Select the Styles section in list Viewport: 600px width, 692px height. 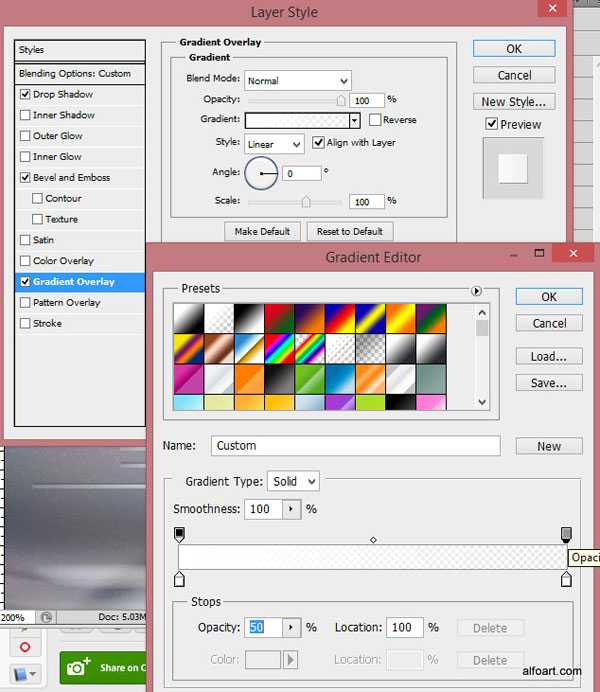(x=80, y=50)
